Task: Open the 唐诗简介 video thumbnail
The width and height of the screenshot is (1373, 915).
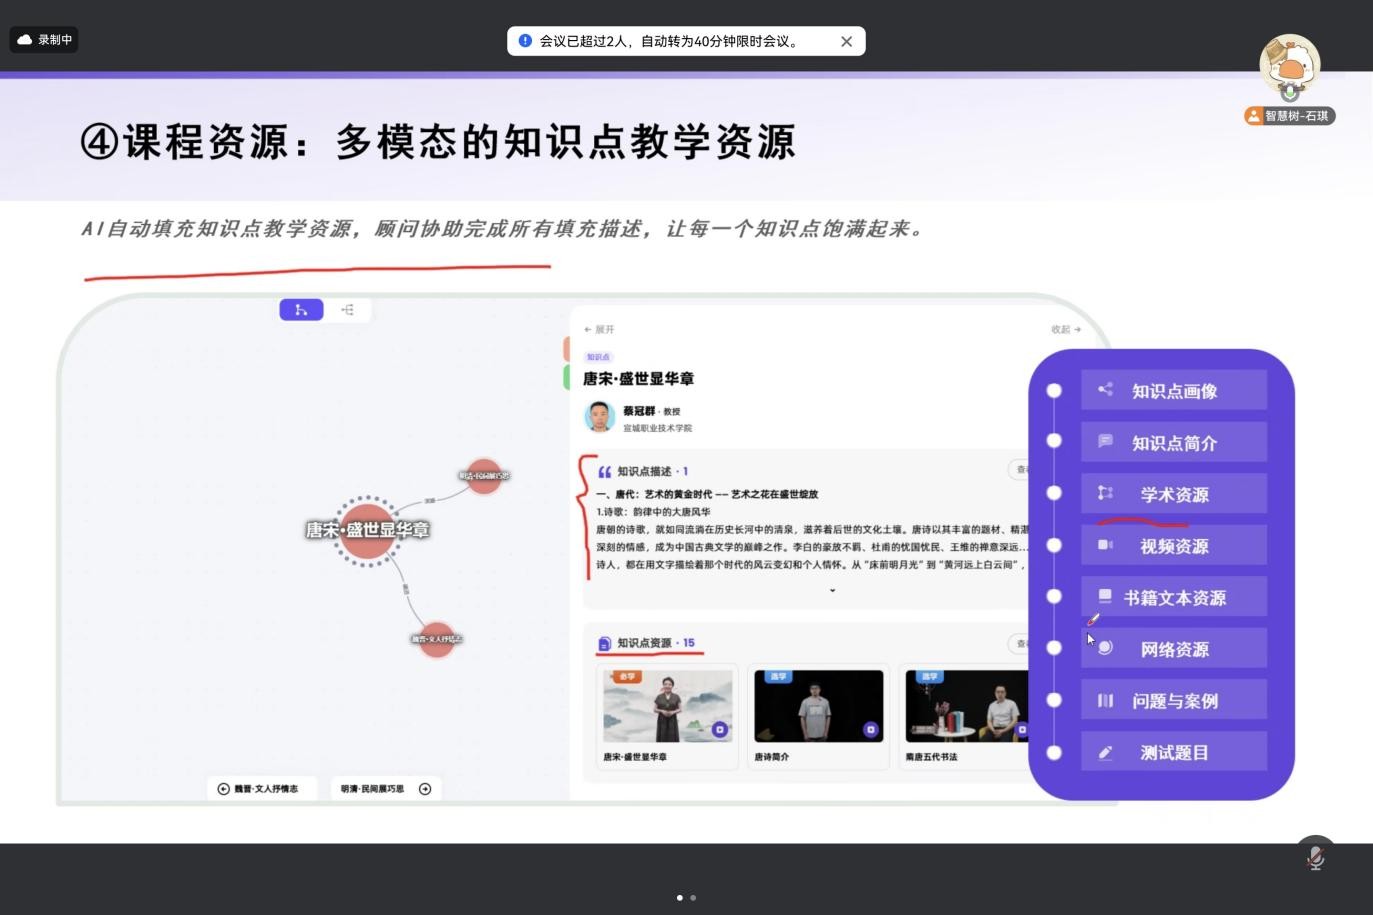Action: click(x=818, y=706)
